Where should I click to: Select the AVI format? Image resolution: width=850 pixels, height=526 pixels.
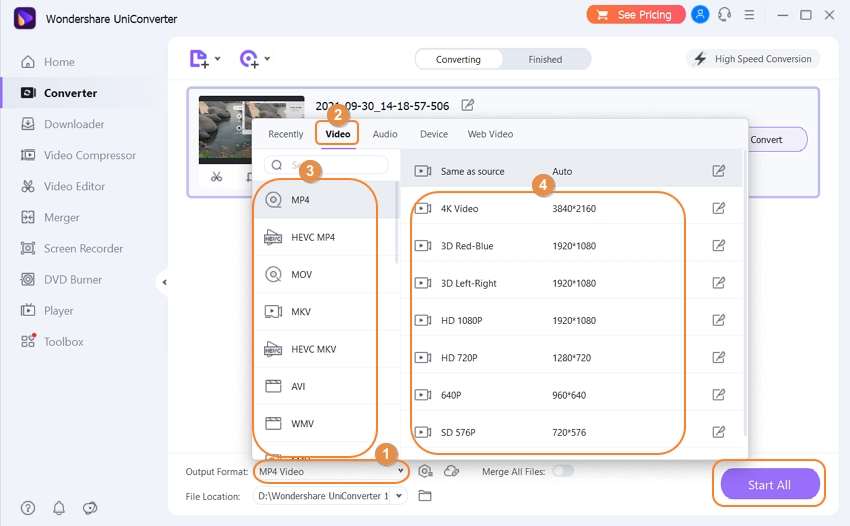point(325,386)
